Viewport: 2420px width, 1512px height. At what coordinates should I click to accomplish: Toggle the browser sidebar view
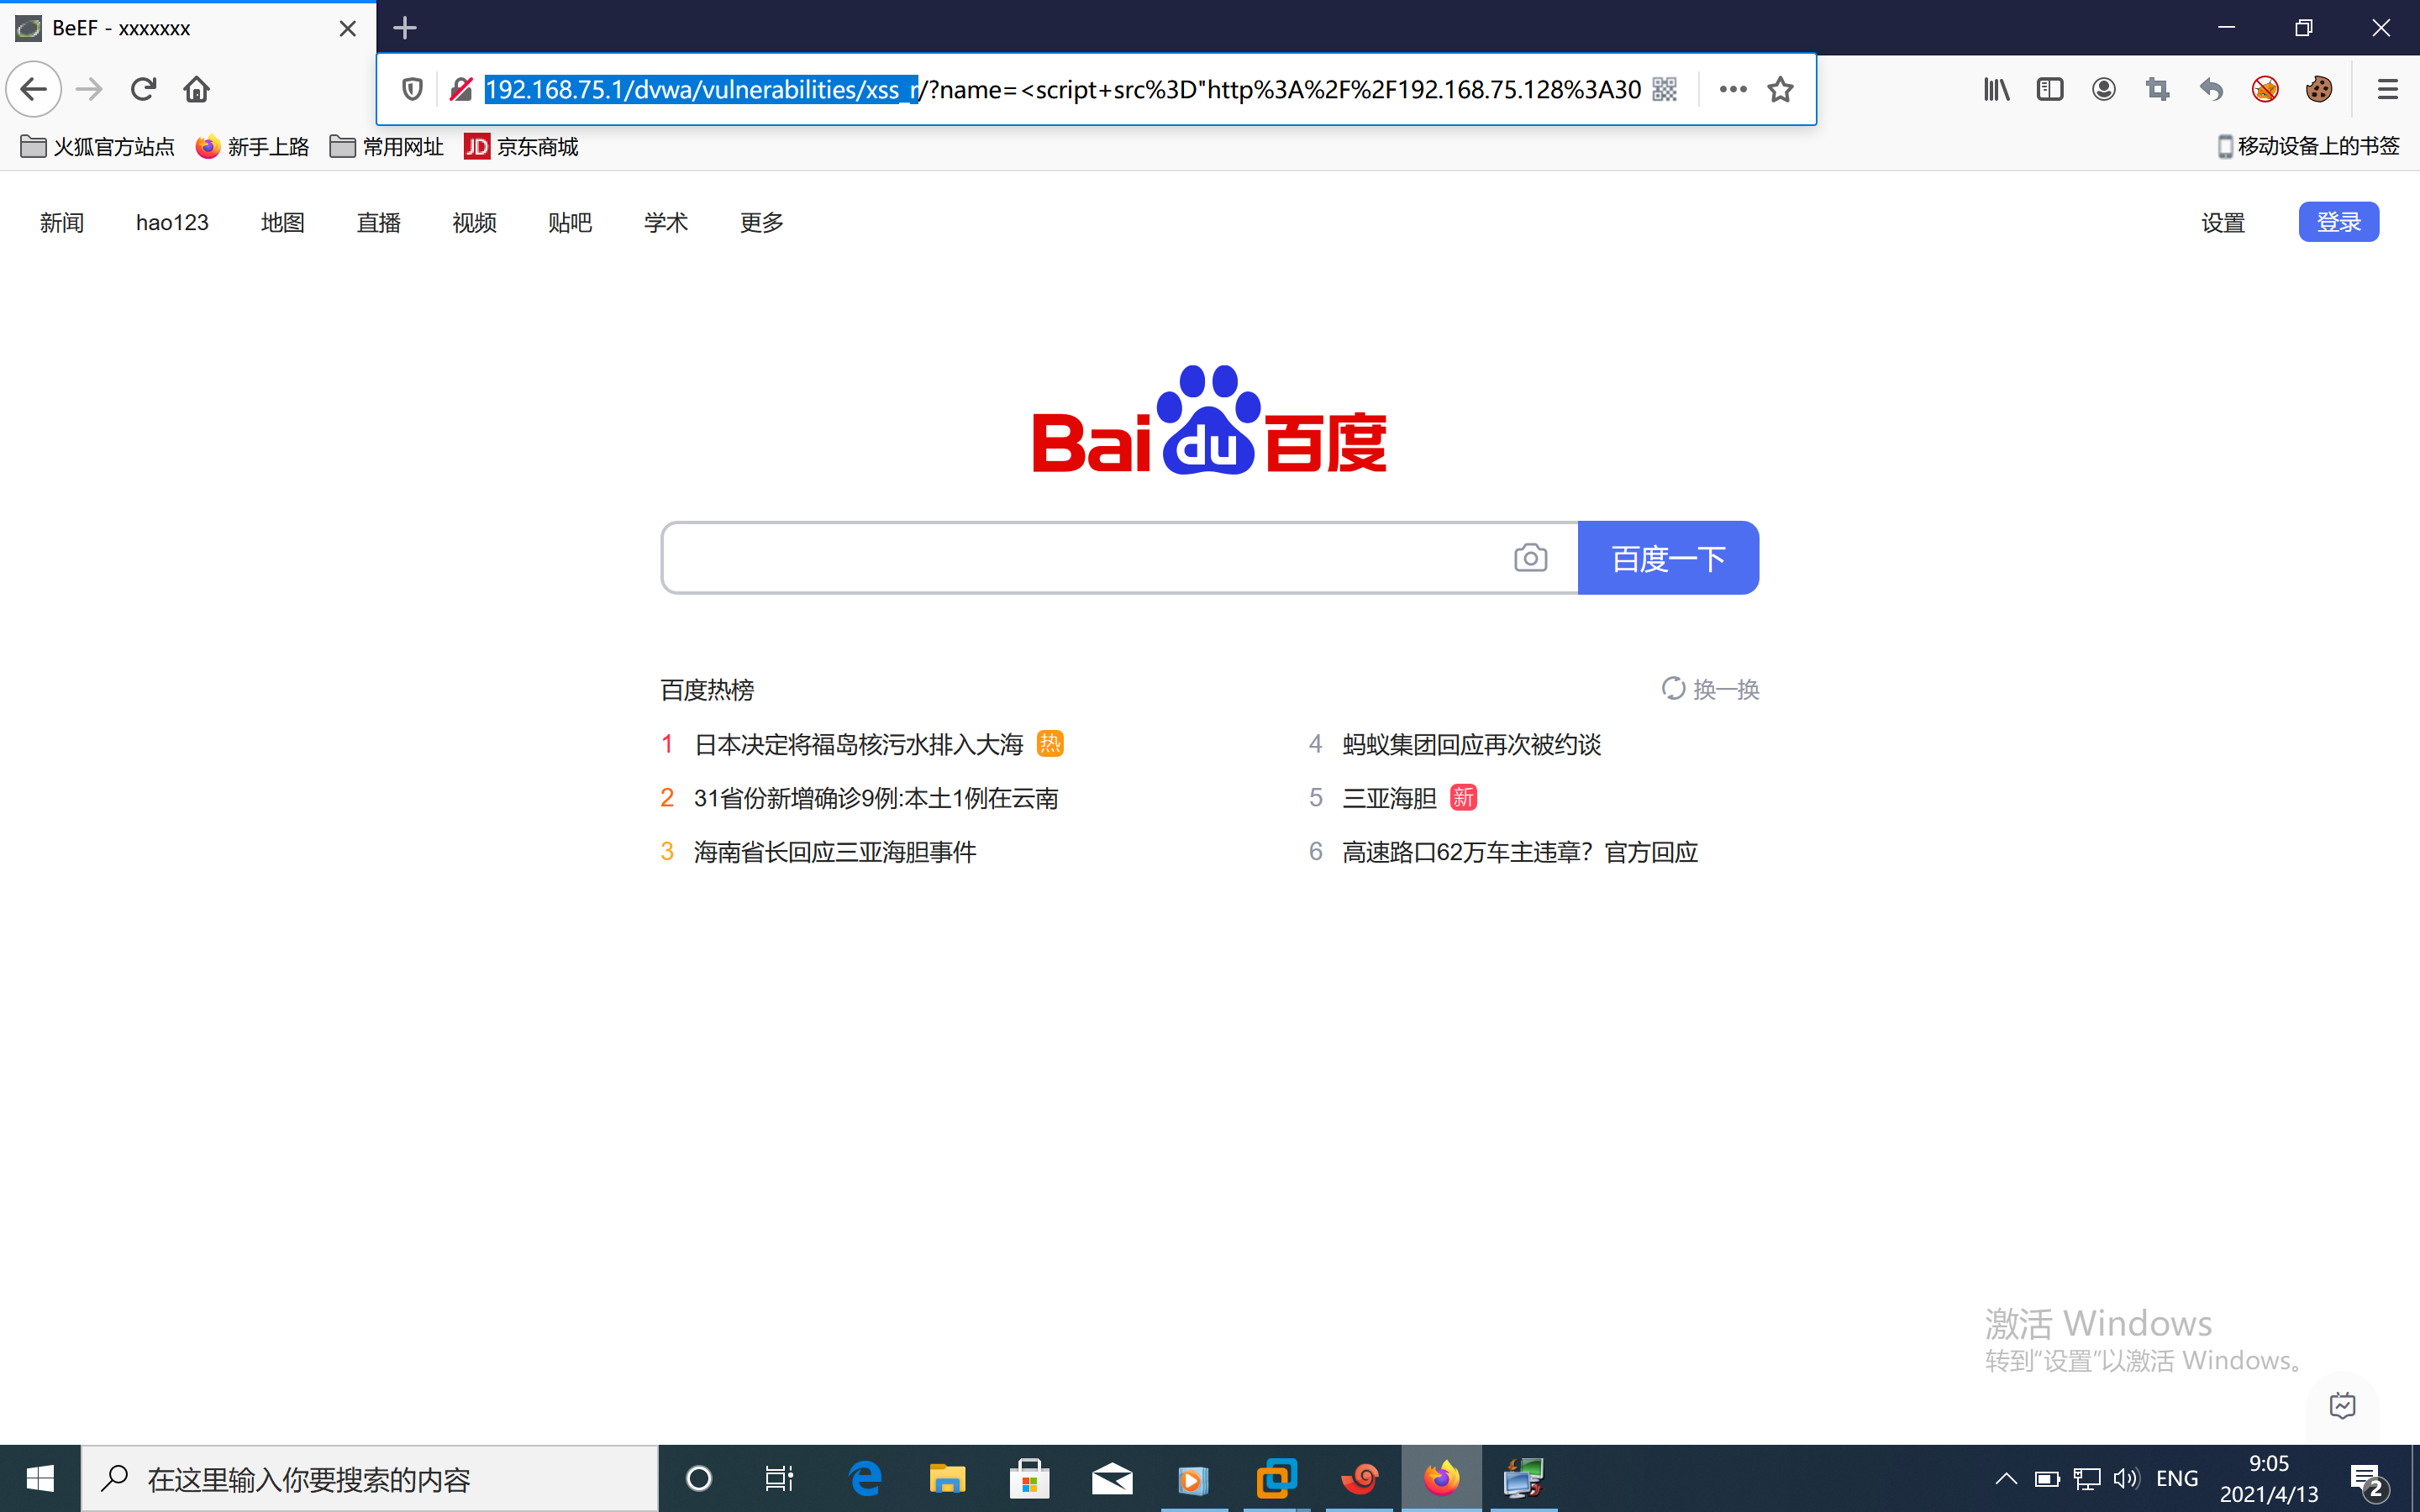tap(2050, 89)
